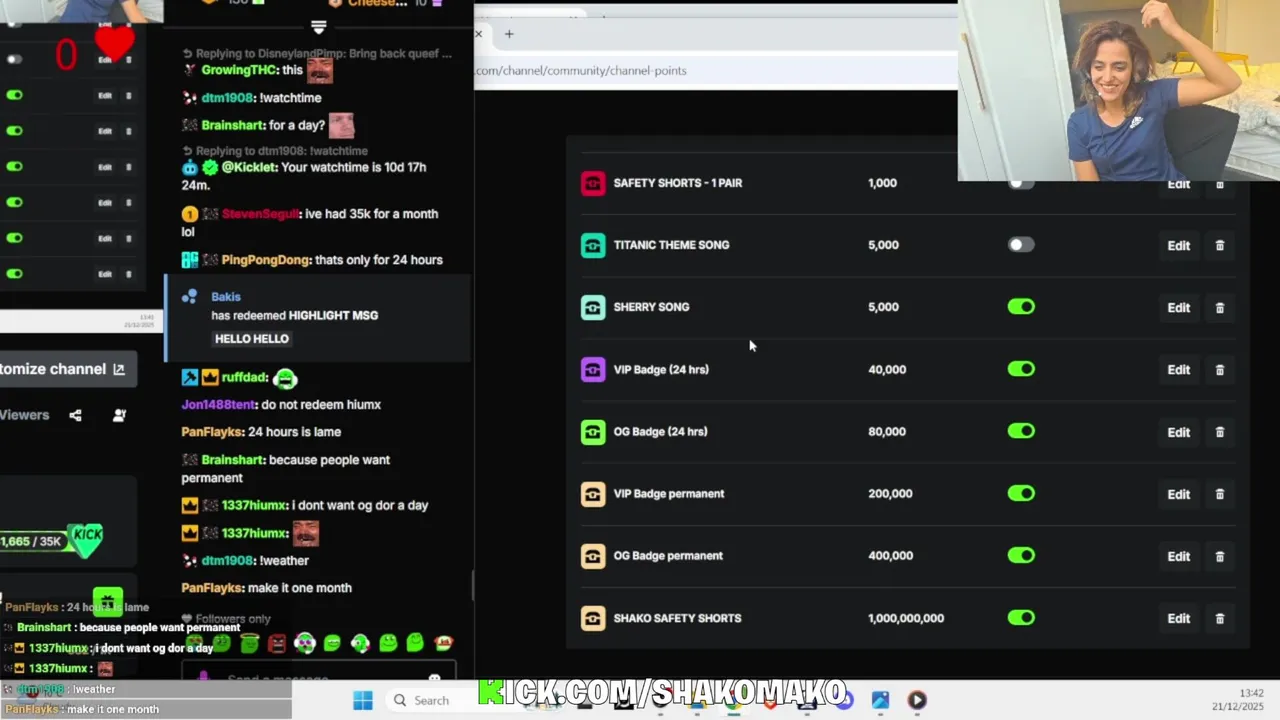The width and height of the screenshot is (1280, 720).
Task: Disable the OG Badge permanent toggle
Action: click(x=1021, y=555)
